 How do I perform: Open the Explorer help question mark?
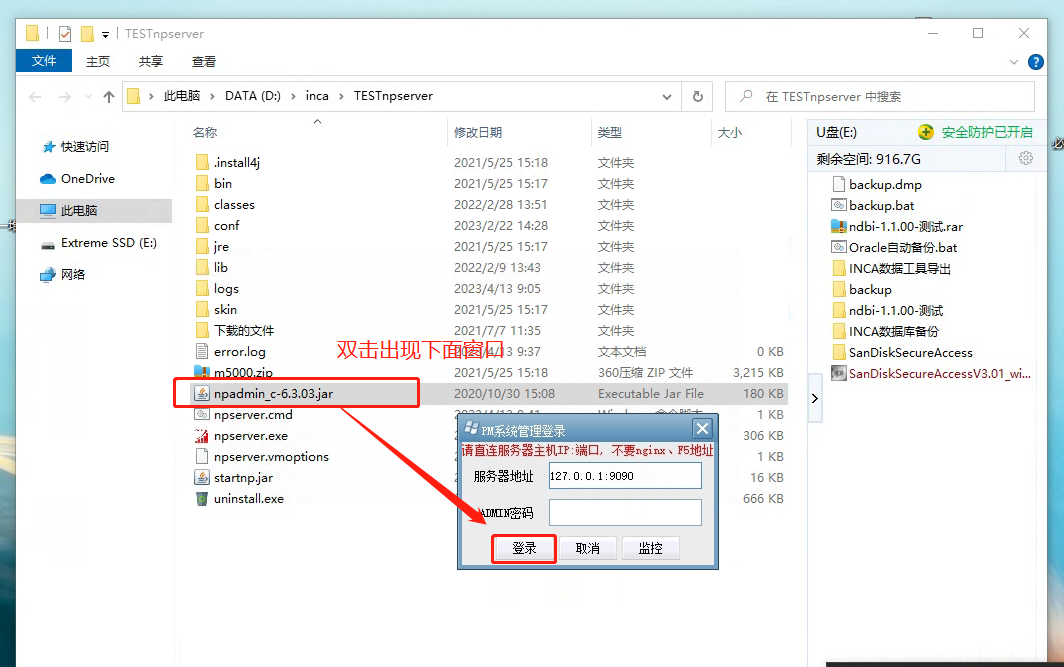1036,62
